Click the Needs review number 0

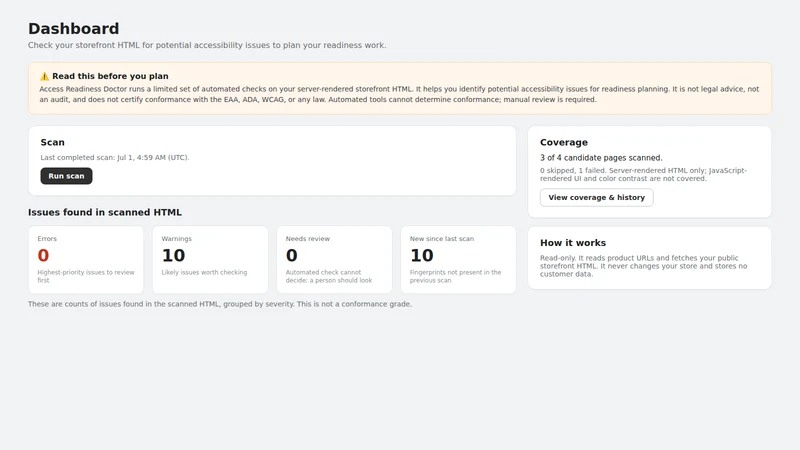coord(291,255)
